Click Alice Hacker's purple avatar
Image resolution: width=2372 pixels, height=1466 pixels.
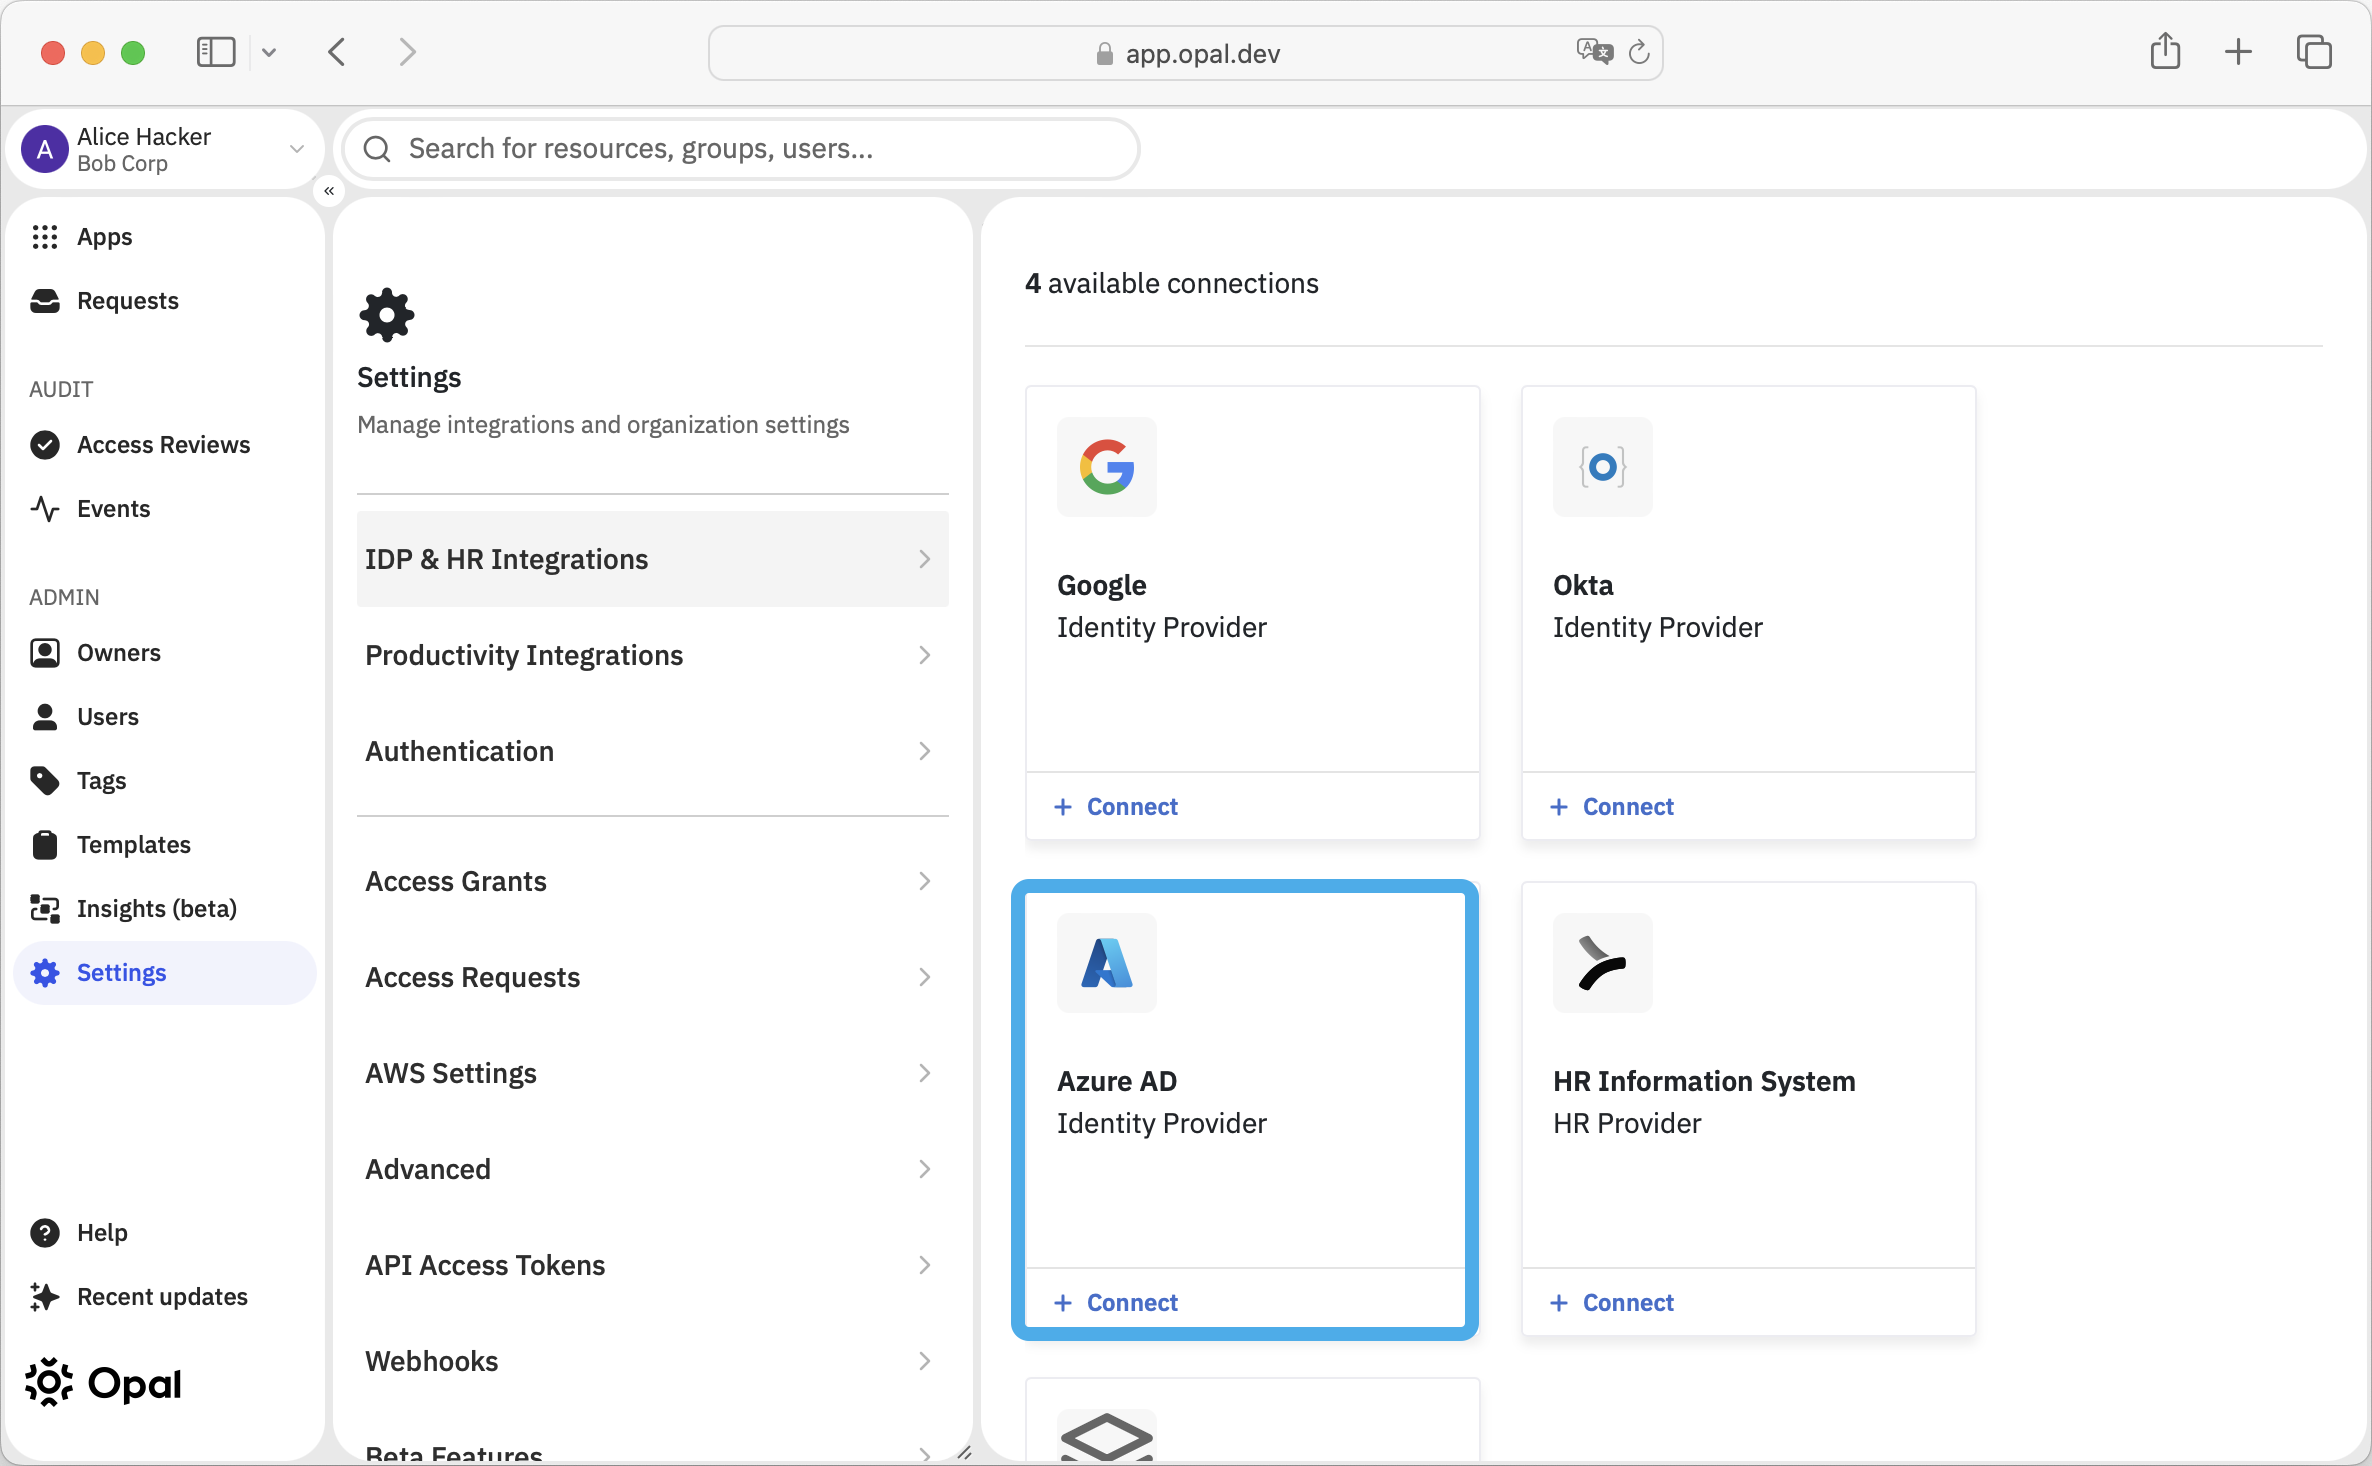pos(45,150)
